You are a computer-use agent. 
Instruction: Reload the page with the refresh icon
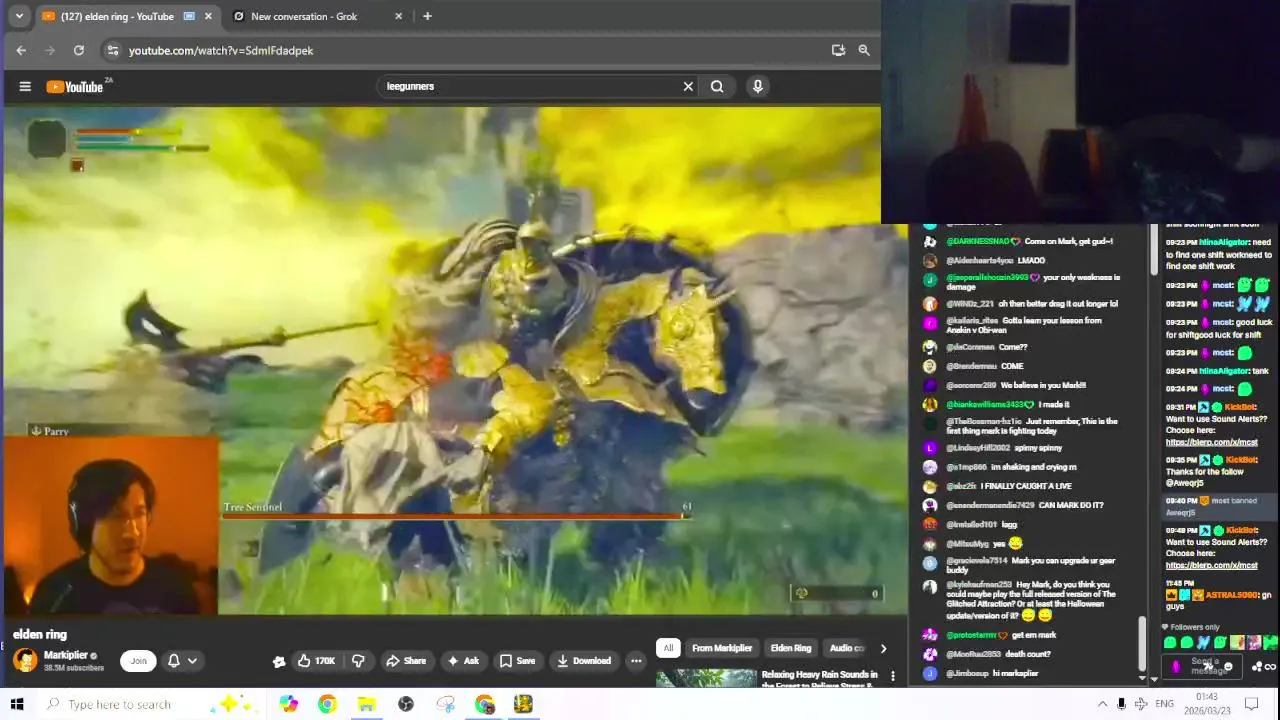pyautogui.click(x=79, y=50)
